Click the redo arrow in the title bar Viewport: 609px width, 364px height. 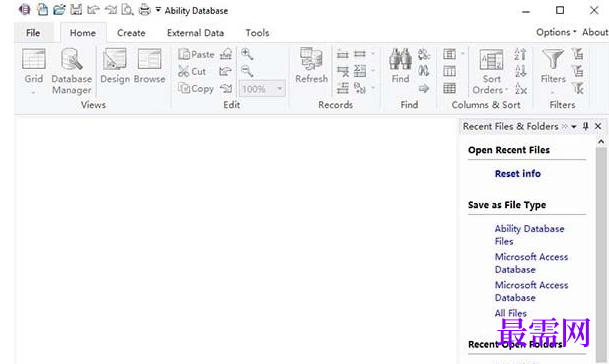[x=110, y=9]
